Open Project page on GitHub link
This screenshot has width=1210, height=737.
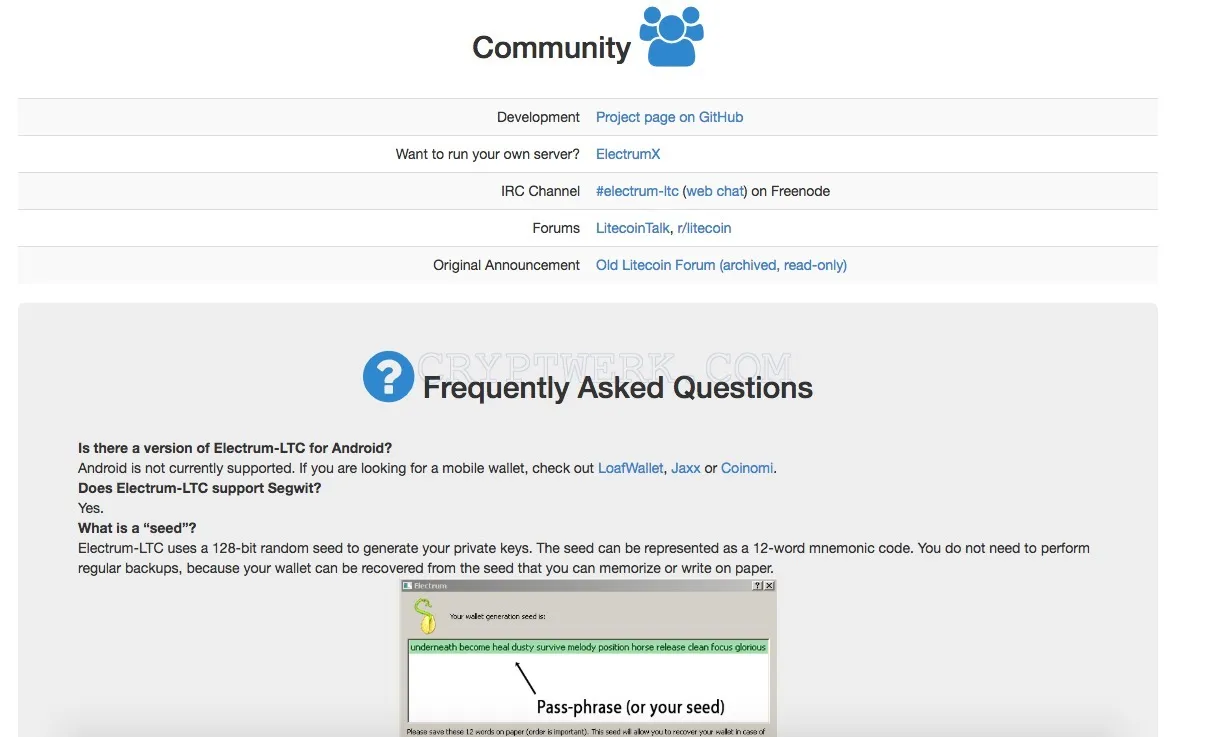click(669, 117)
